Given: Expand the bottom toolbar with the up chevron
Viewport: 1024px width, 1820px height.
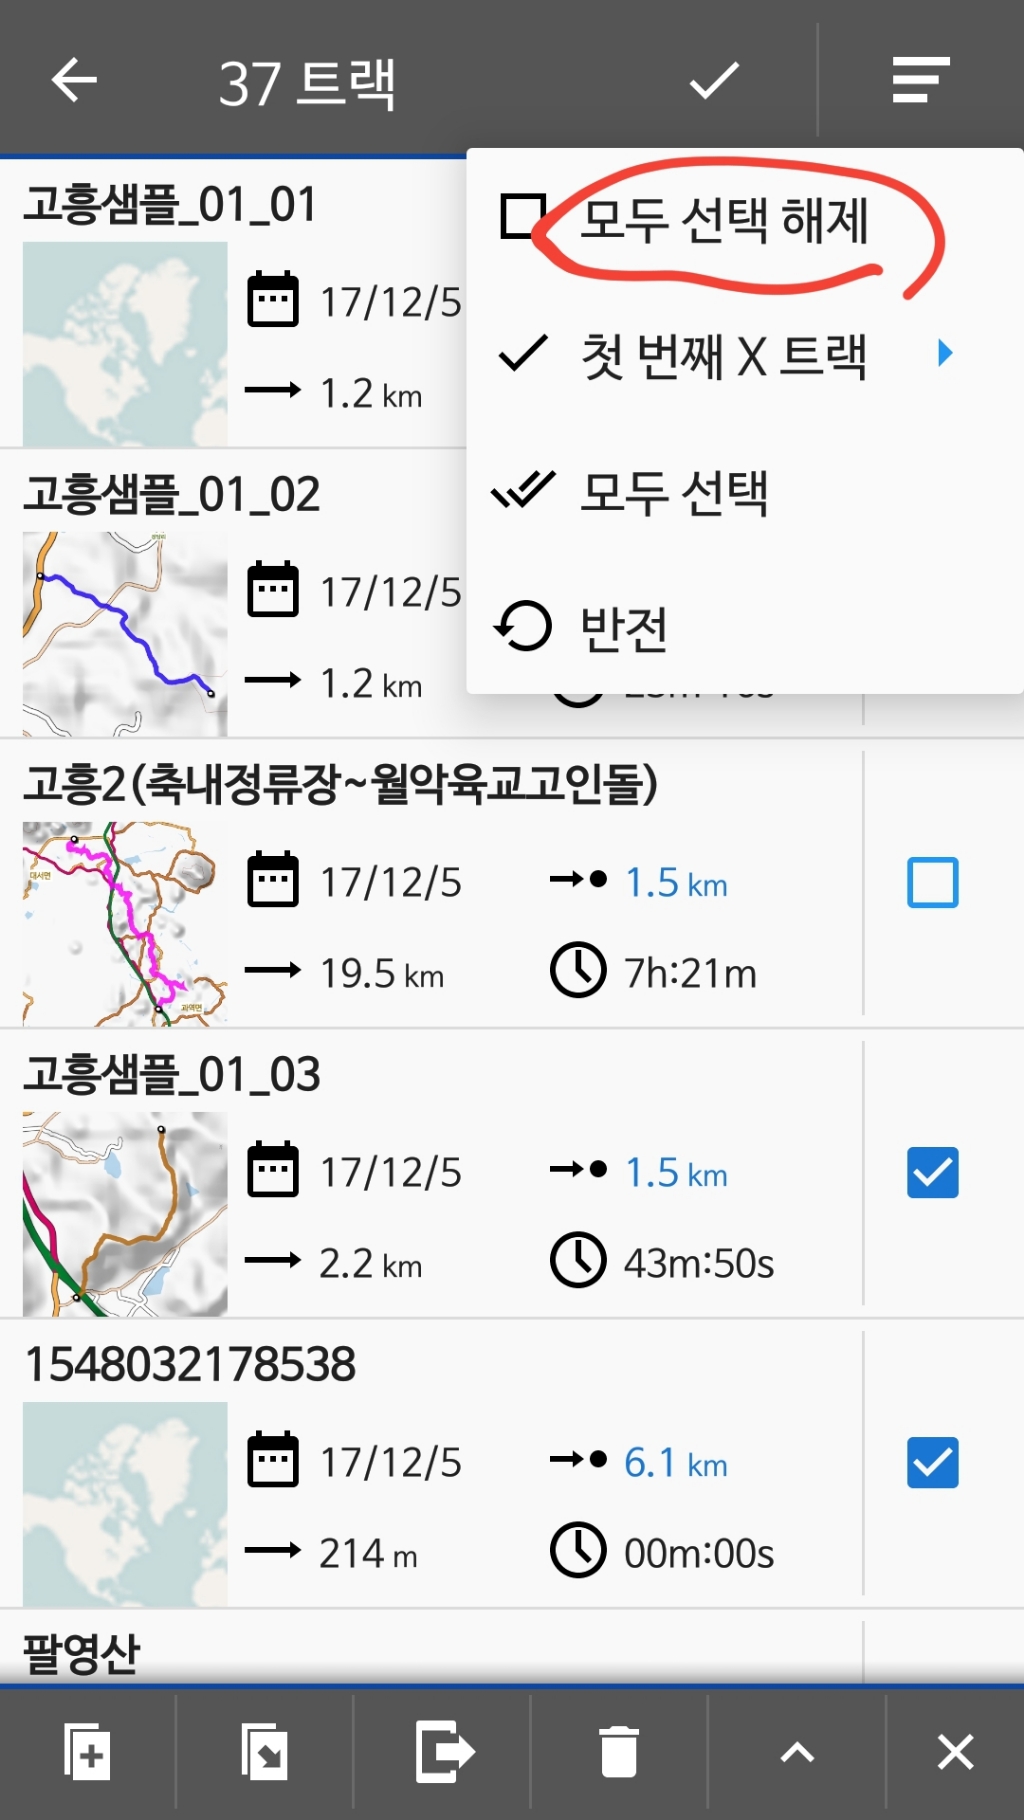Looking at the screenshot, I should tap(797, 1752).
